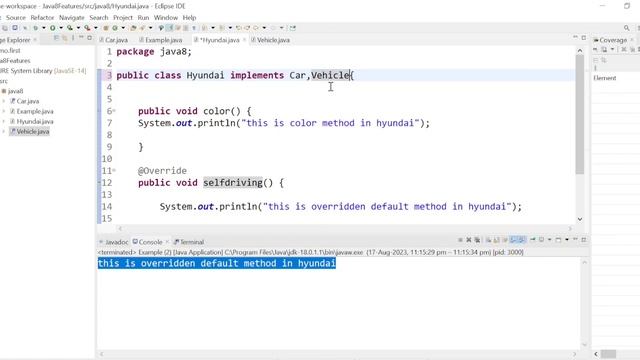
Task: Click Remove Launch X icon in Console
Action: (x=469, y=240)
